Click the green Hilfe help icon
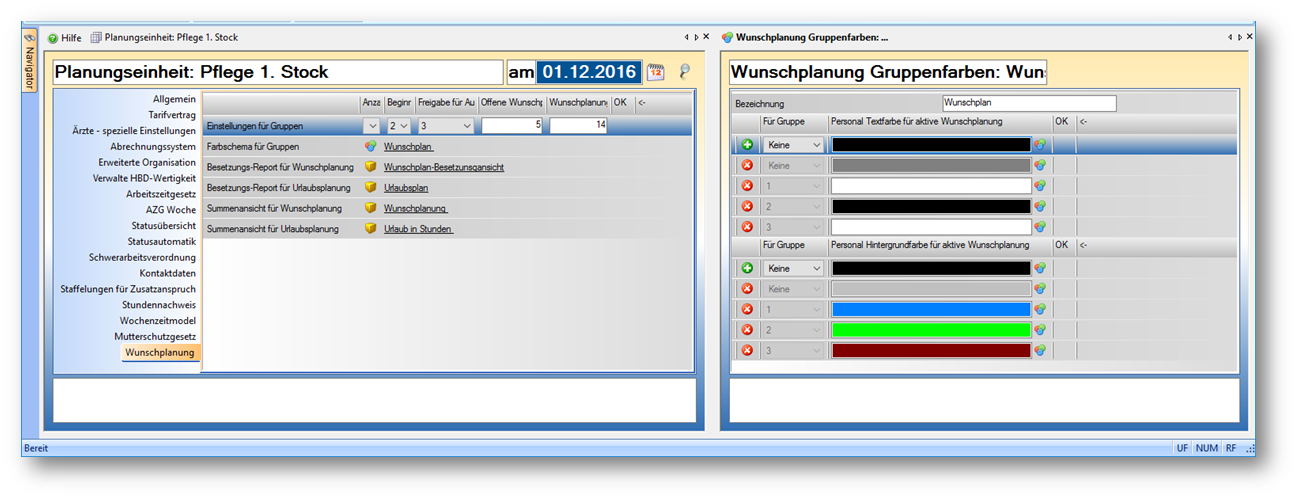This screenshot has width=1298, height=499. (x=53, y=38)
